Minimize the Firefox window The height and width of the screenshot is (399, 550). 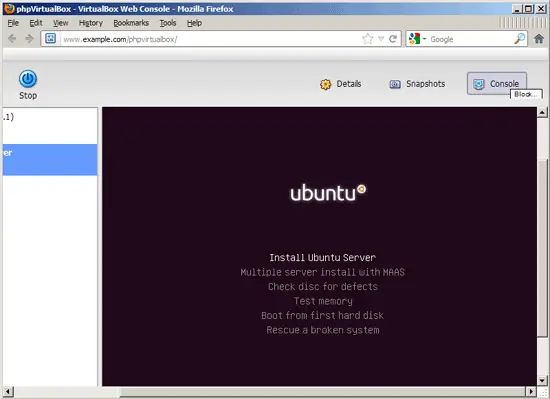click(516, 9)
